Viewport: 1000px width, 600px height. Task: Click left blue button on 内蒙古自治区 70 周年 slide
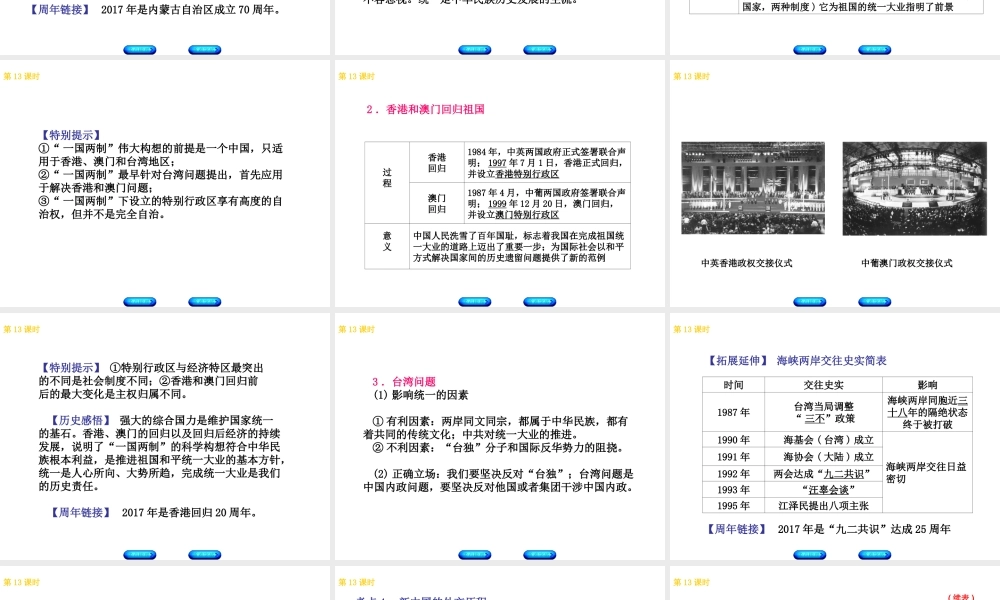[140, 50]
